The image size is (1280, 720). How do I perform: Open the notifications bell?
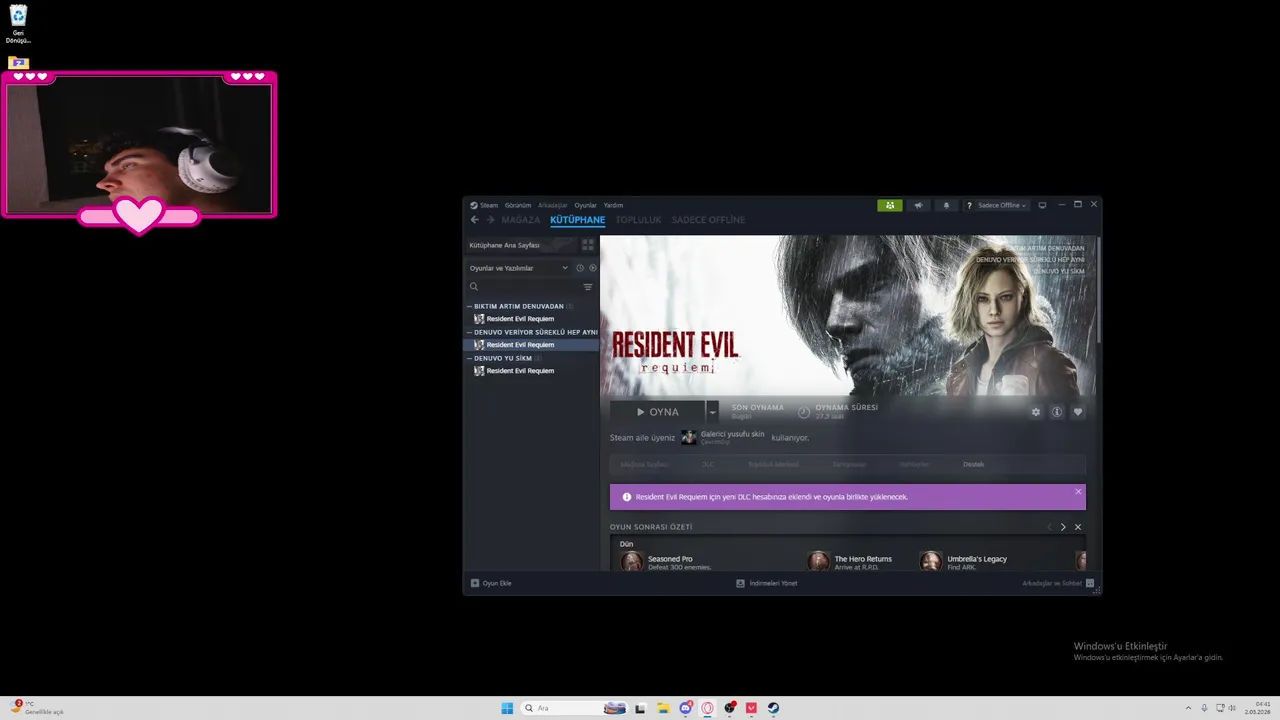click(x=946, y=205)
